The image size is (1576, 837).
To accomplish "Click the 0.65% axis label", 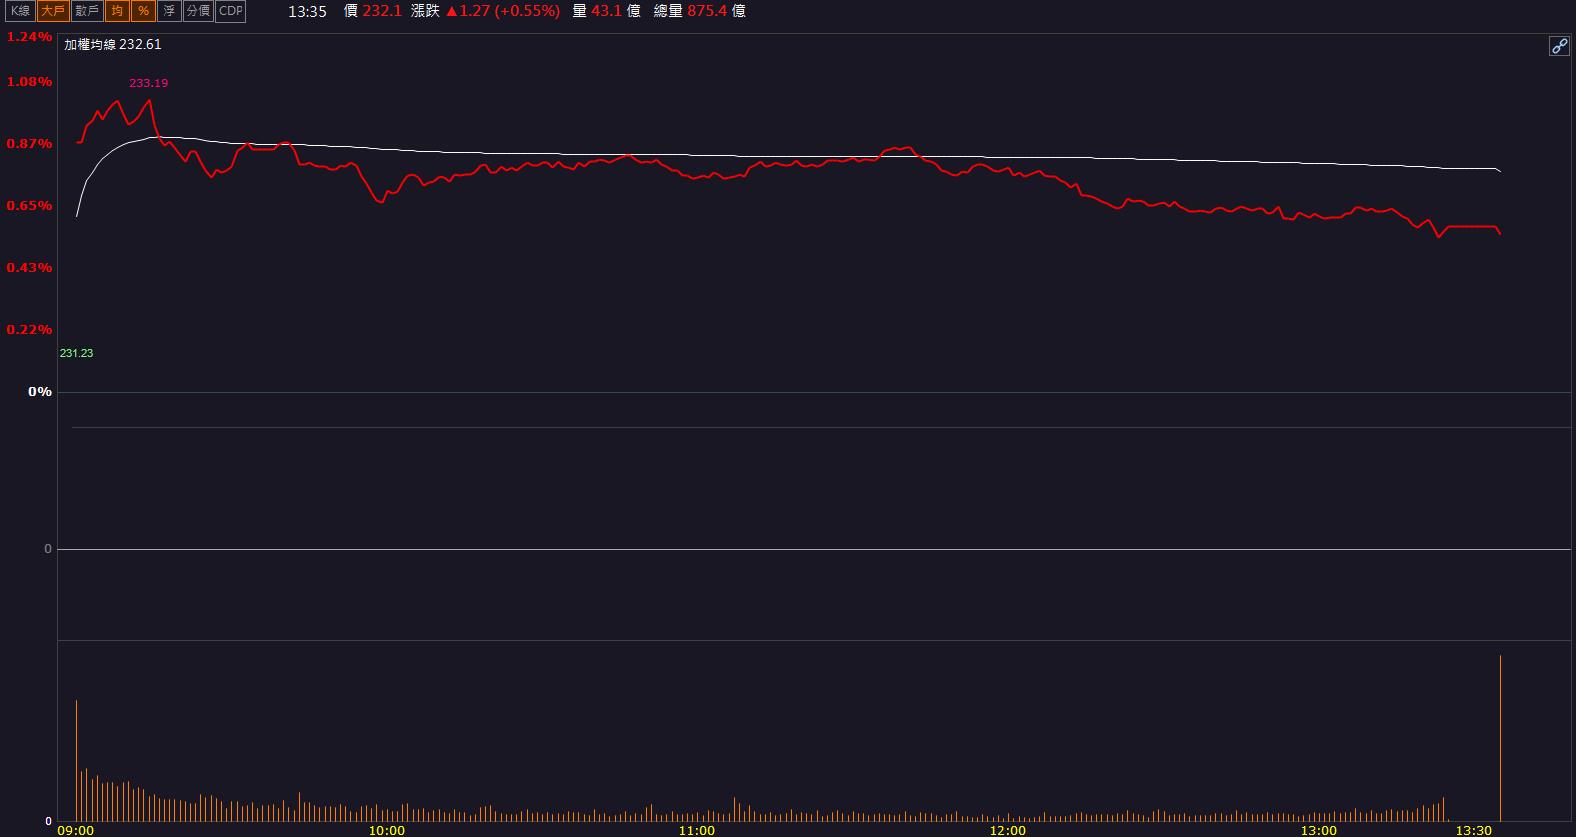I will click(x=29, y=206).
